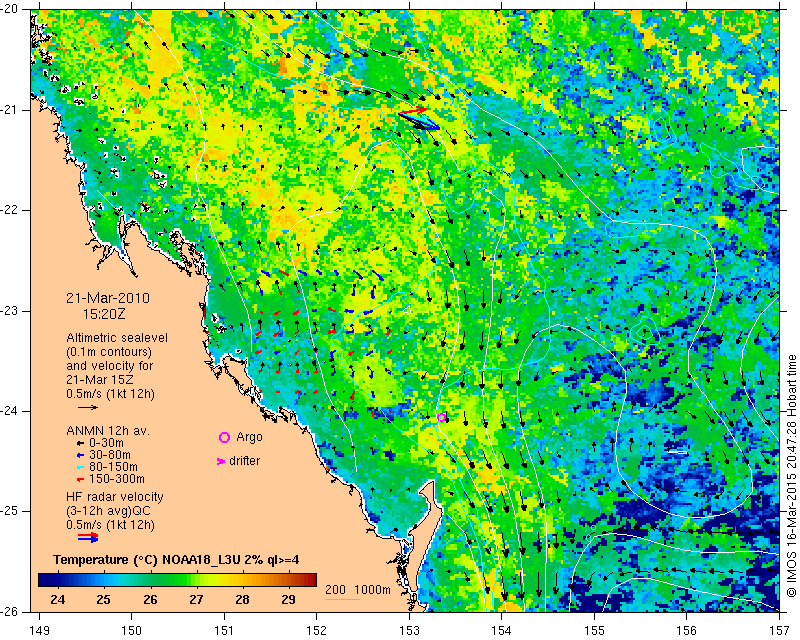The height and width of the screenshot is (640, 800).
Task: Click the Argo float marker on the map
Action: coord(441,417)
